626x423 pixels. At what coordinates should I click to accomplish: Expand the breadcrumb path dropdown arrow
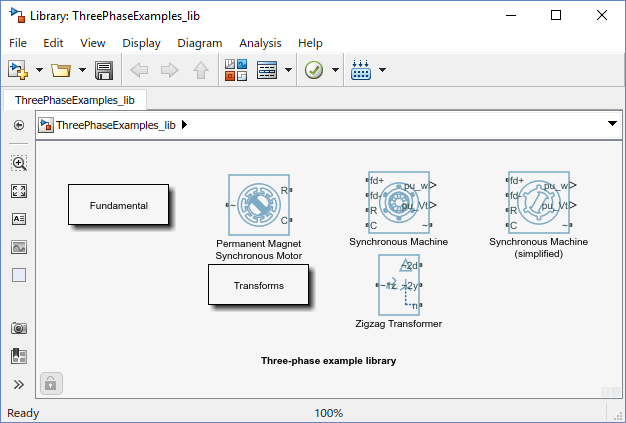pyautogui.click(x=612, y=124)
